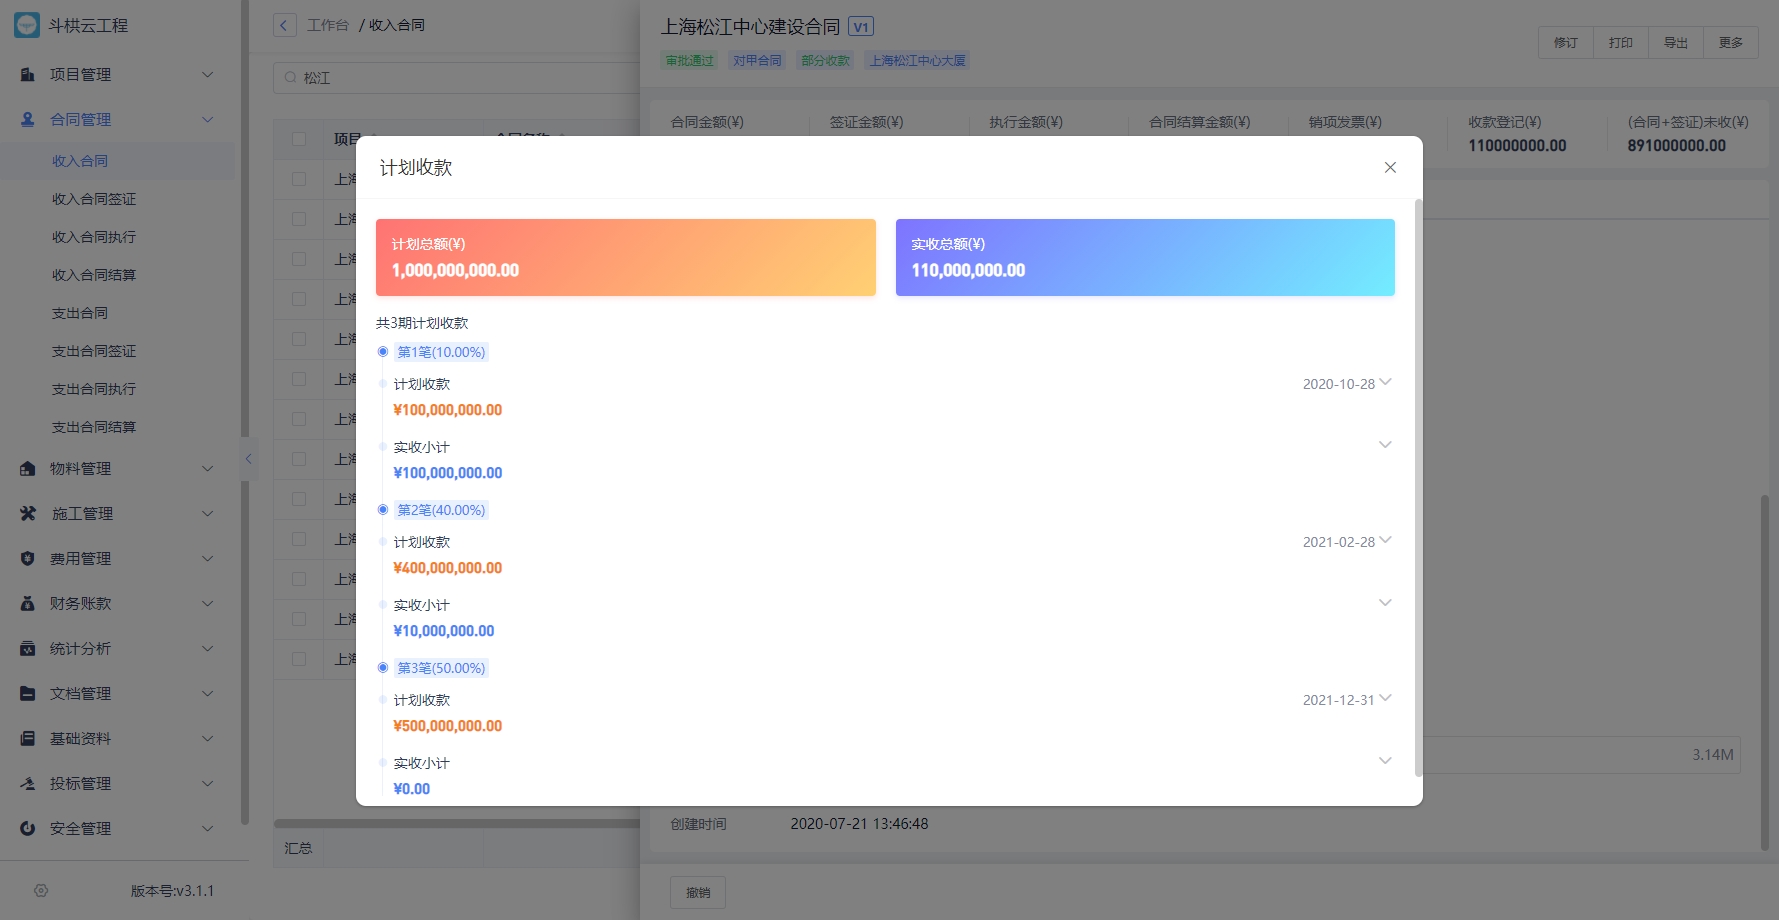Image resolution: width=1781 pixels, height=920 pixels.
Task: Click the 统计分析 chart icon
Action: [28, 649]
